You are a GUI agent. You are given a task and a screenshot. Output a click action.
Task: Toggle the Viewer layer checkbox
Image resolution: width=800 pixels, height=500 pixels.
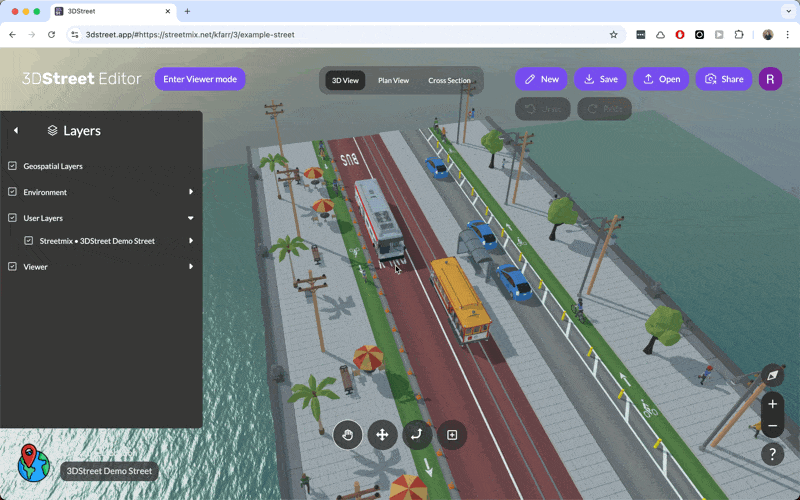13,267
